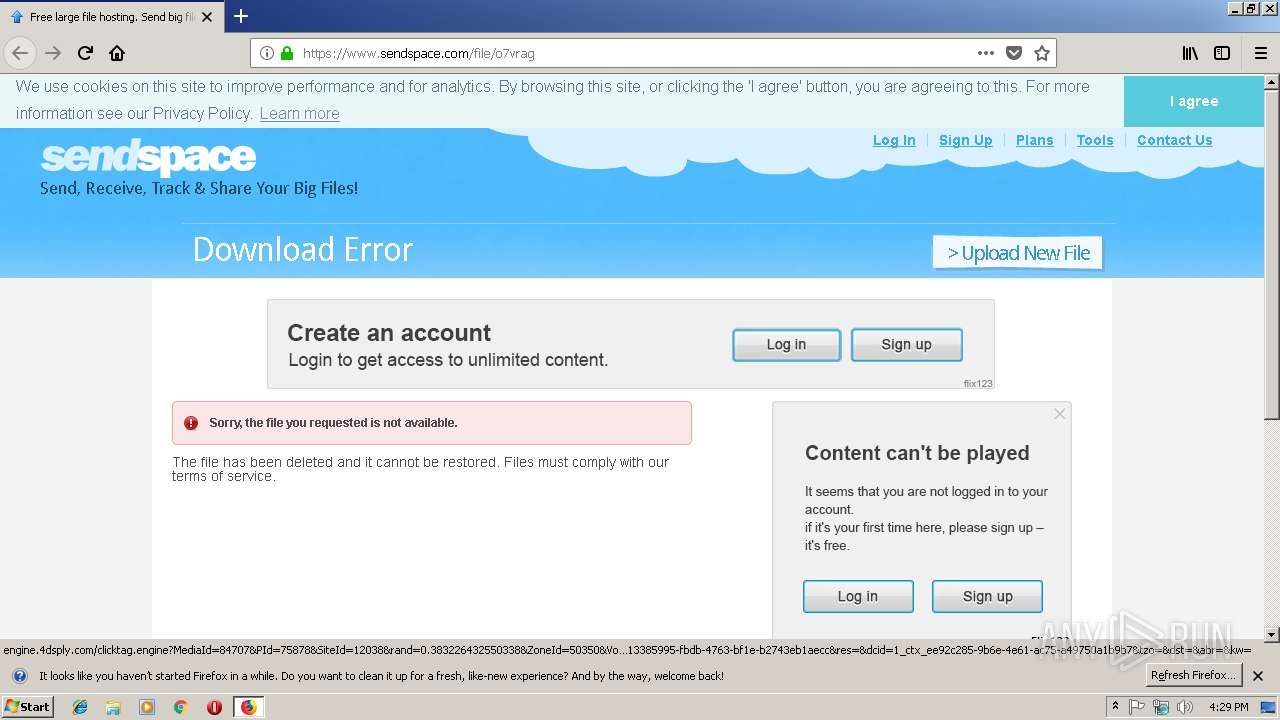Click Sign up in Create an account banner
Image resolution: width=1280 pixels, height=720 pixels.
click(906, 344)
